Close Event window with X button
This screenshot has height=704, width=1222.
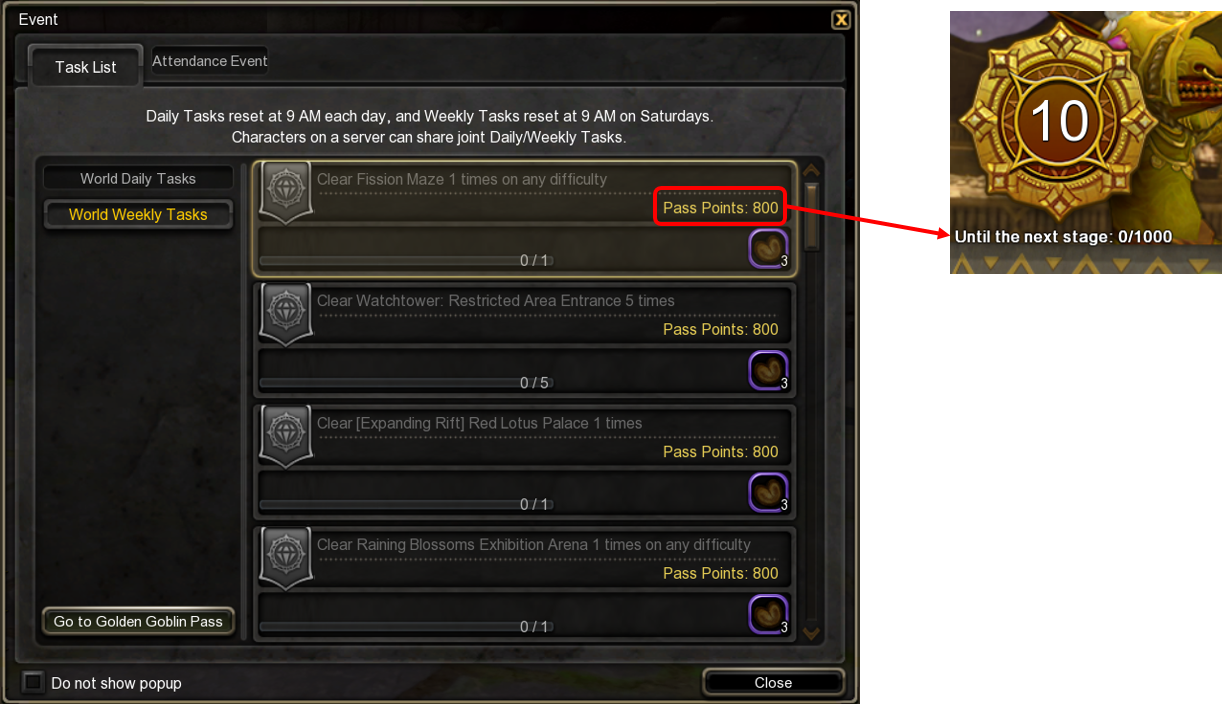pyautogui.click(x=841, y=19)
